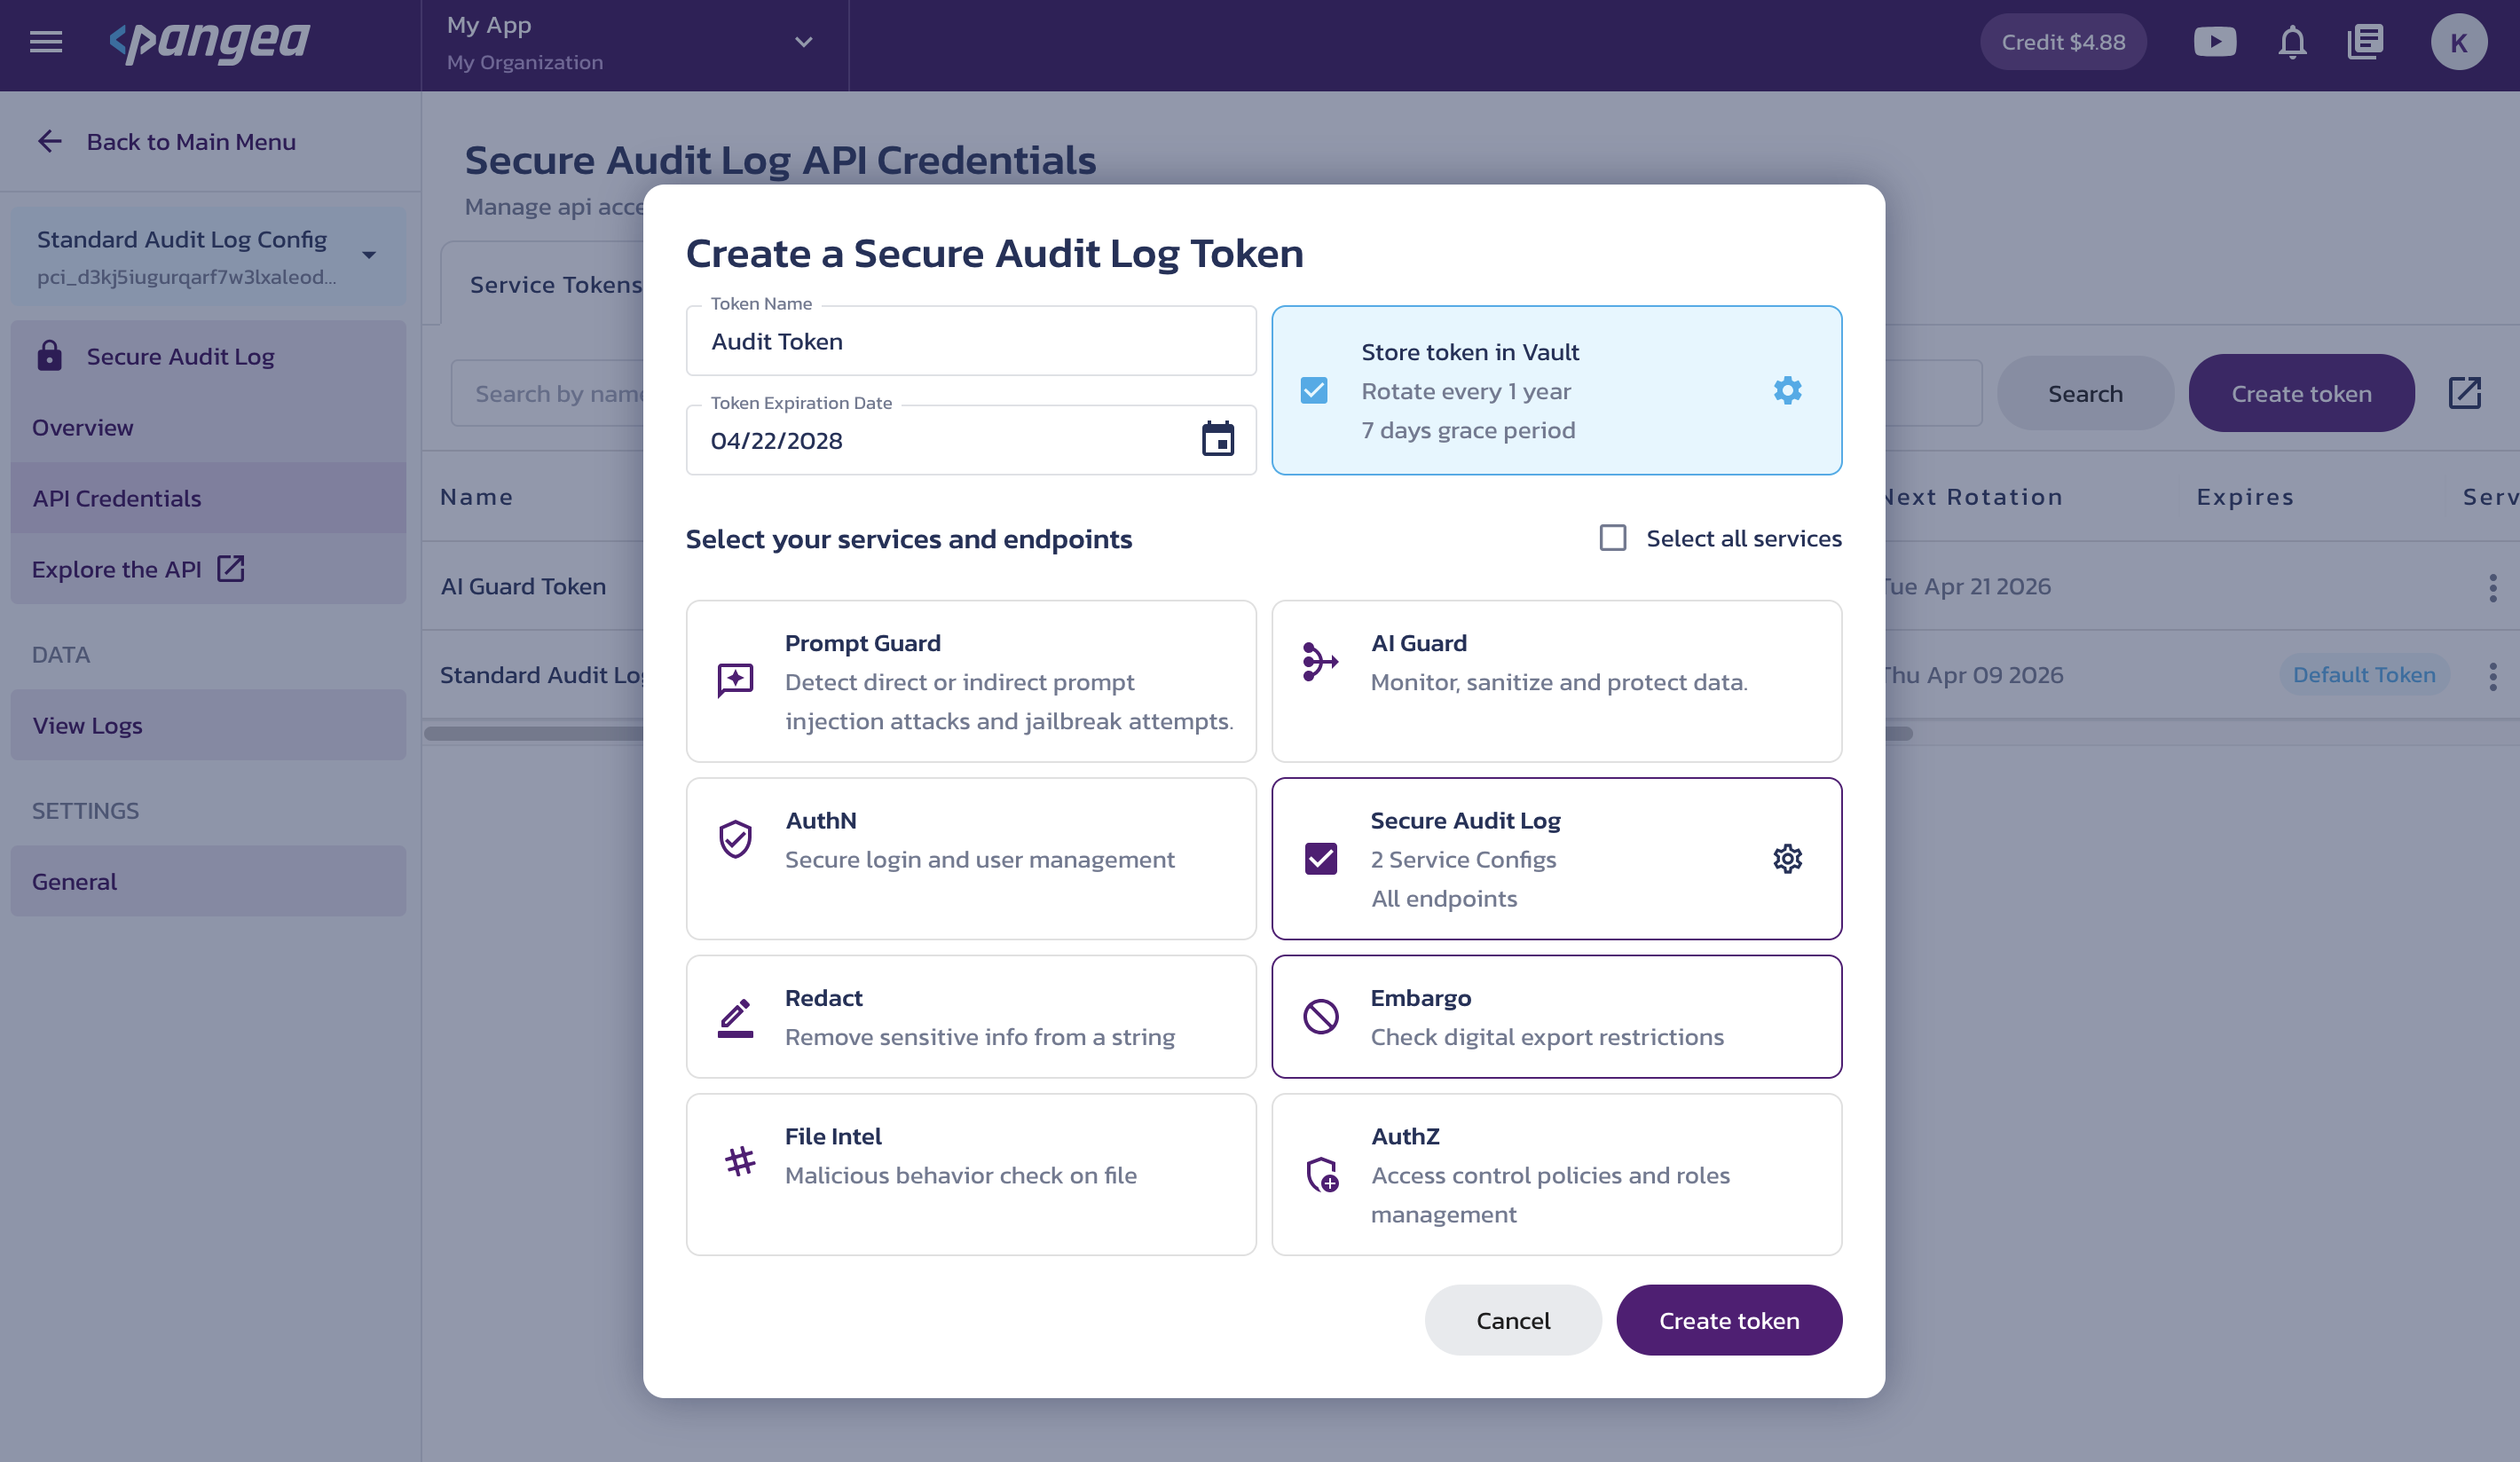Select the AuthN service card
The image size is (2520, 1462).
pyautogui.click(x=970, y=858)
